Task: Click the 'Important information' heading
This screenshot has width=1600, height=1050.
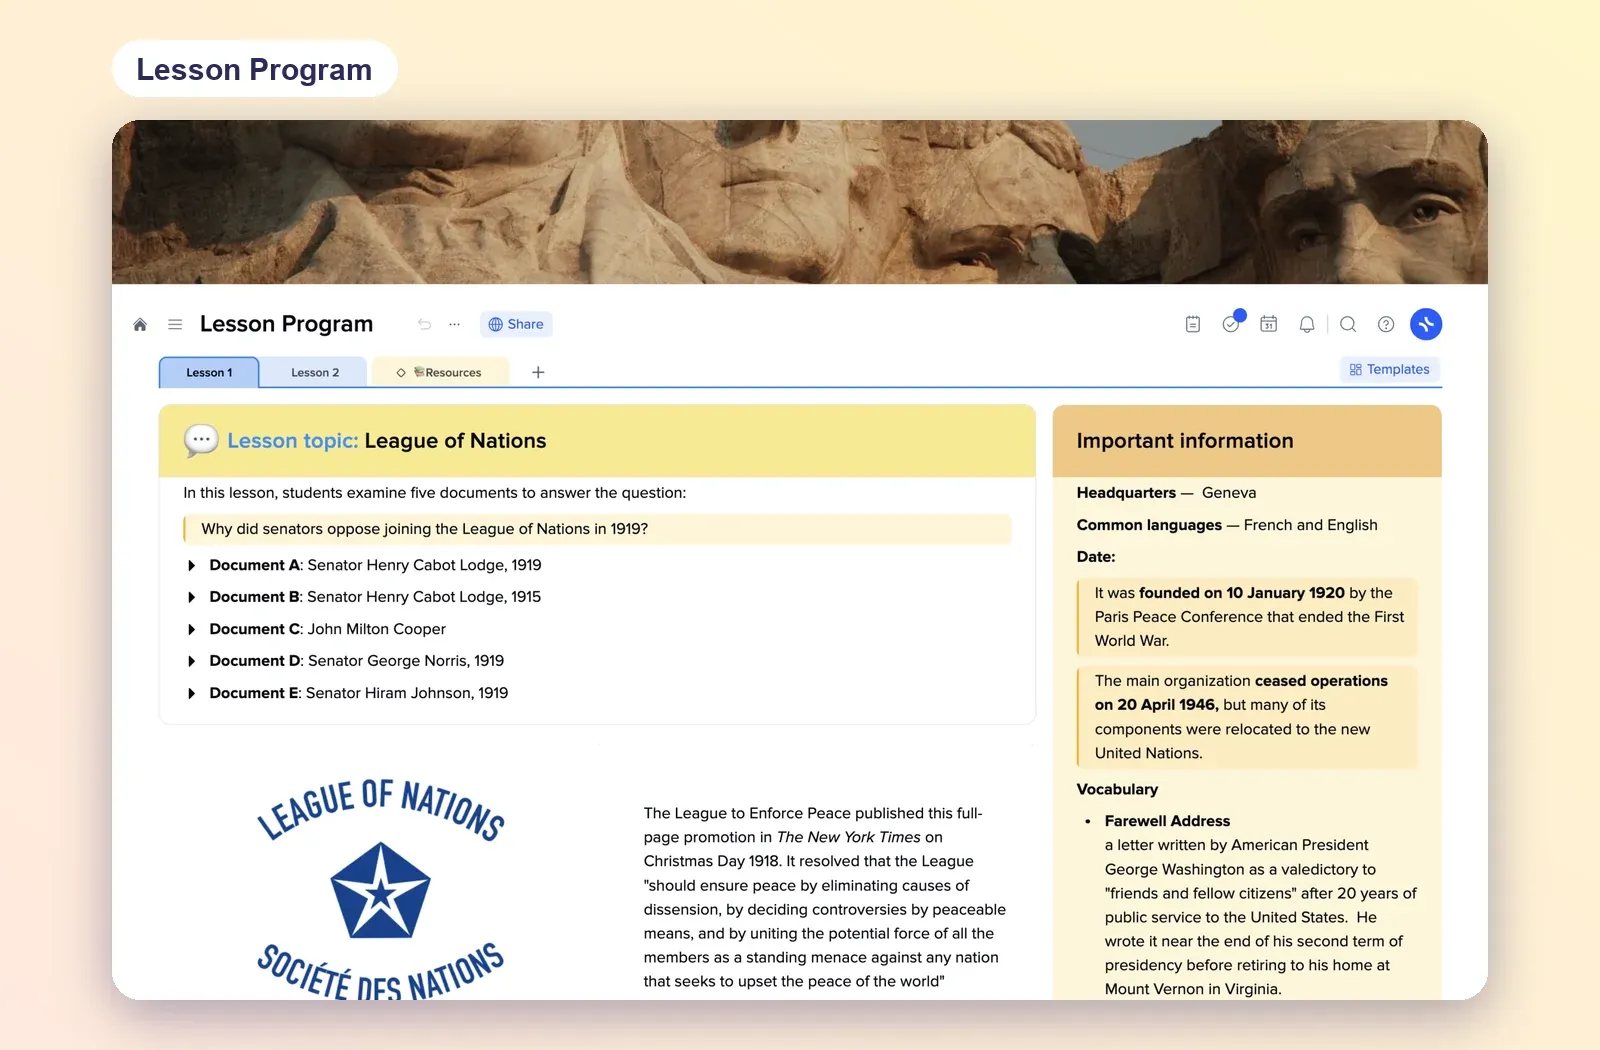Action: pyautogui.click(x=1185, y=441)
